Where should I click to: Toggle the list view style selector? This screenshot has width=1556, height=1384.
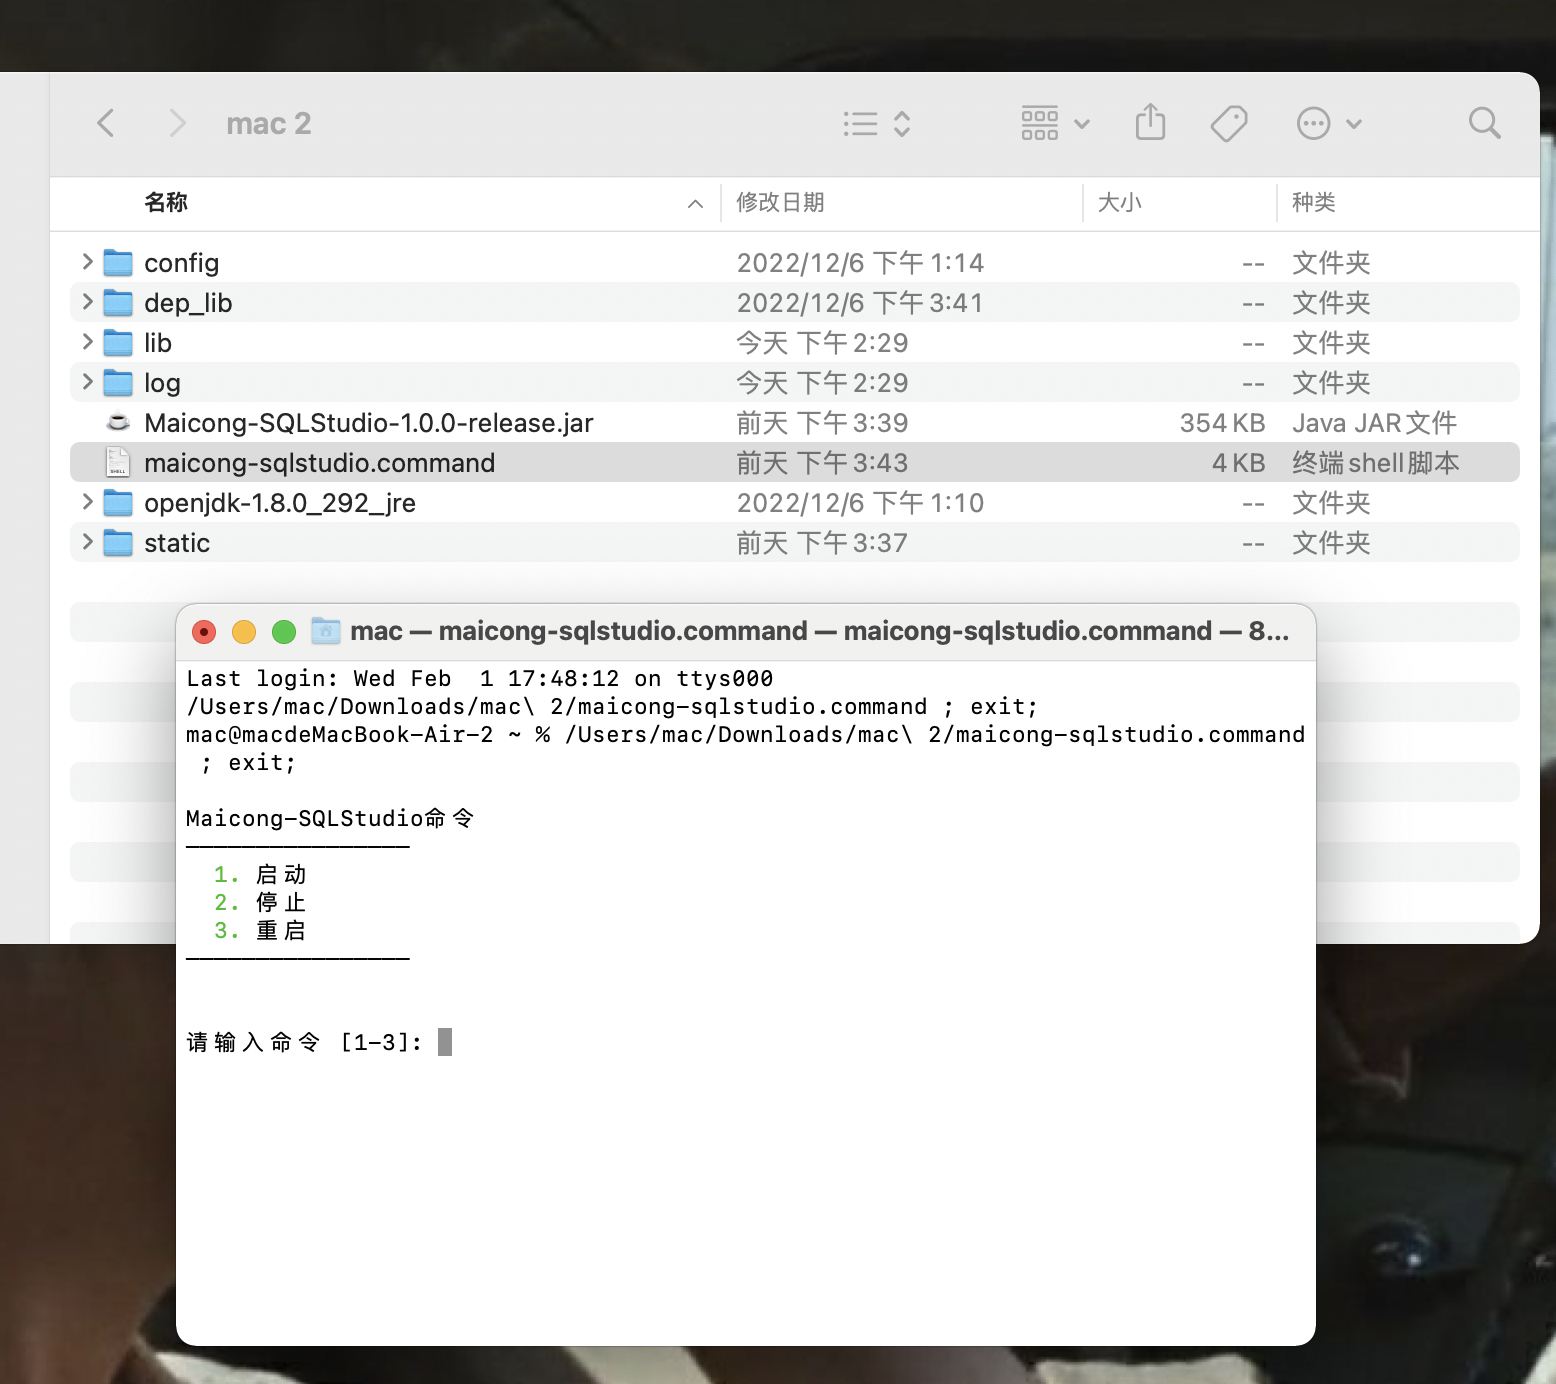875,122
